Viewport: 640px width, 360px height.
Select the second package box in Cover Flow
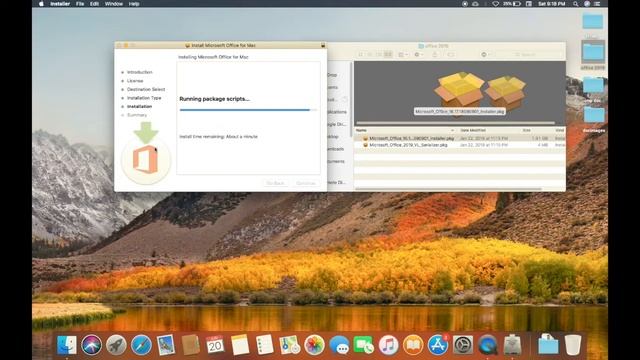506,92
